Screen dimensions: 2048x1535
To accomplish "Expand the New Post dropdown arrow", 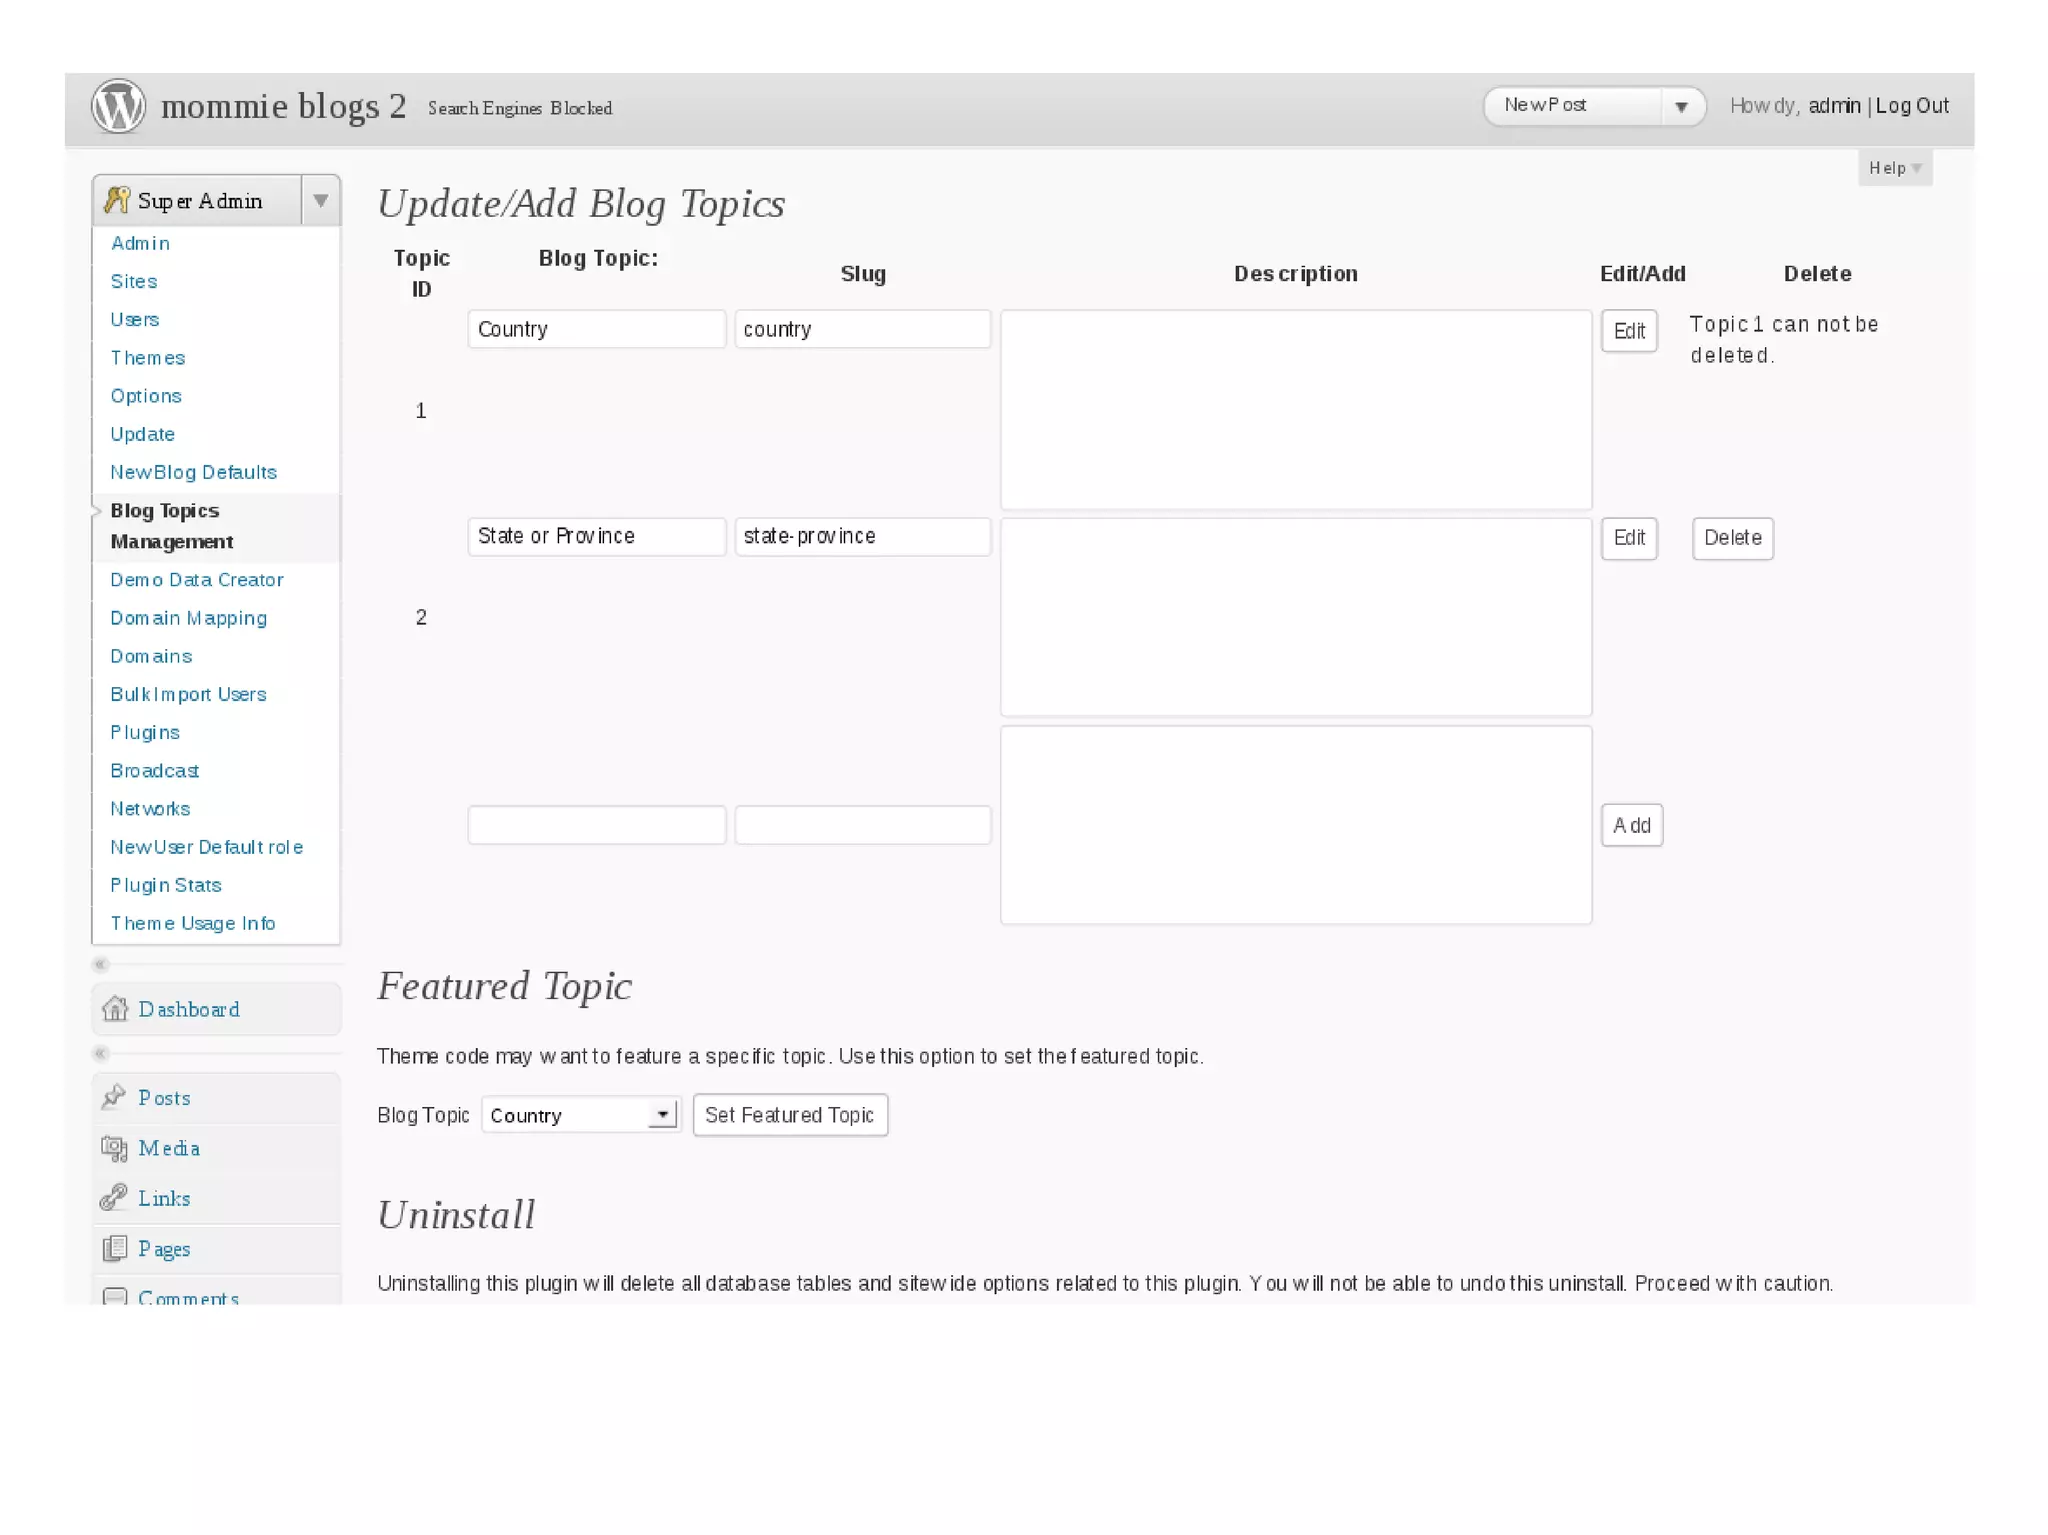I will click(1681, 106).
